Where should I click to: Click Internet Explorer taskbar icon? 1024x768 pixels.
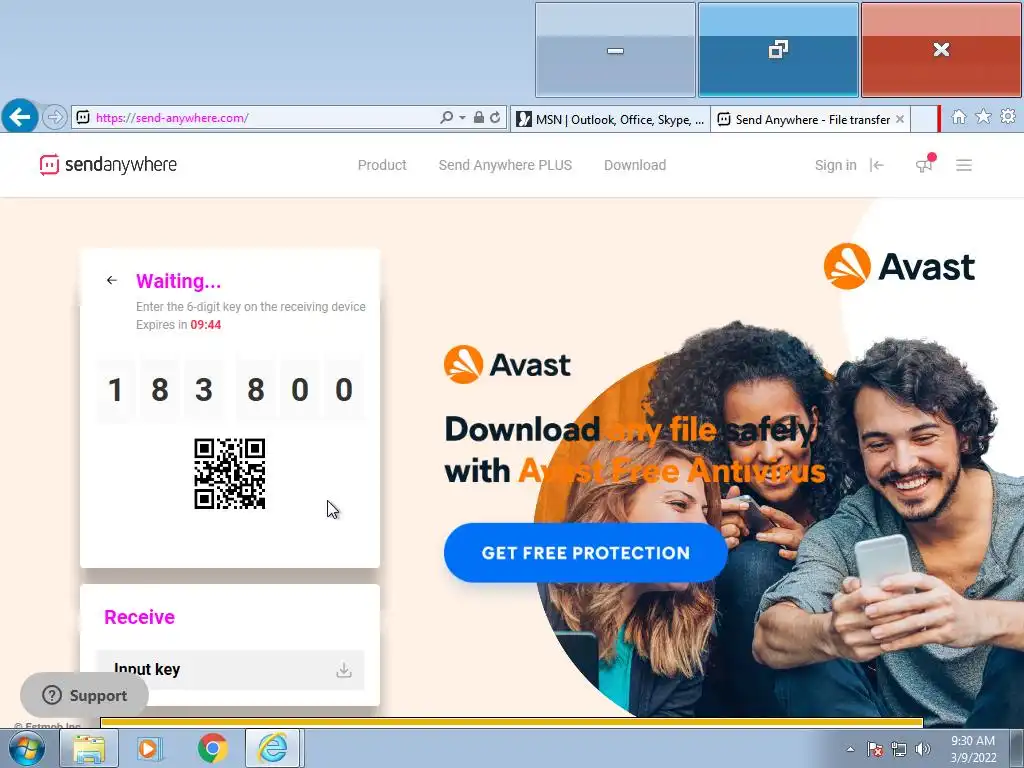point(272,748)
